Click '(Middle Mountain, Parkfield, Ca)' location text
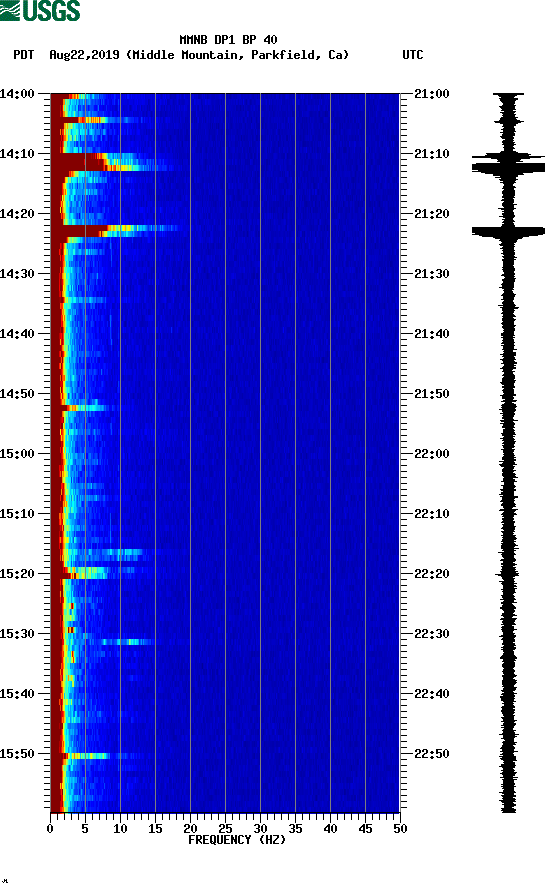The image size is (552, 892). (x=237, y=55)
